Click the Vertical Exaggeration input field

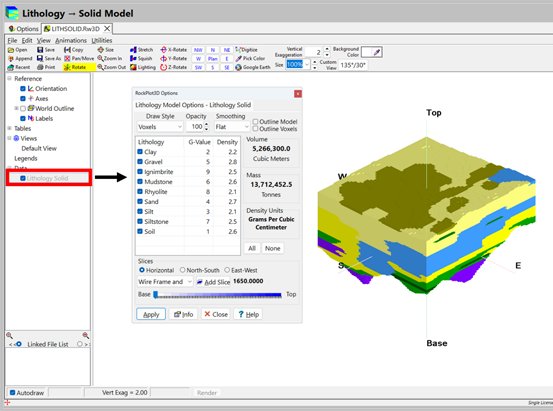coord(314,52)
